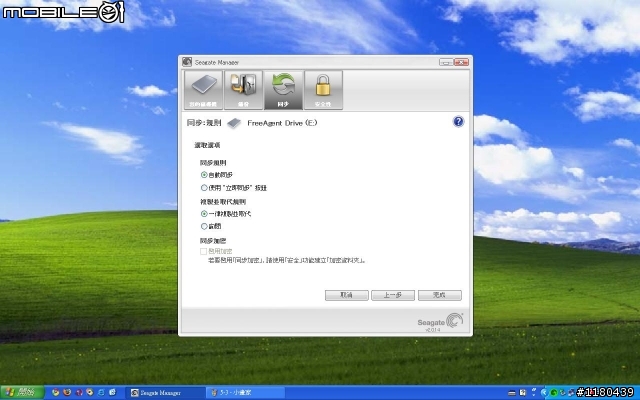Go back with the Previous (上一步) button
Screen dimensions: 640x400
pyautogui.click(x=393, y=295)
